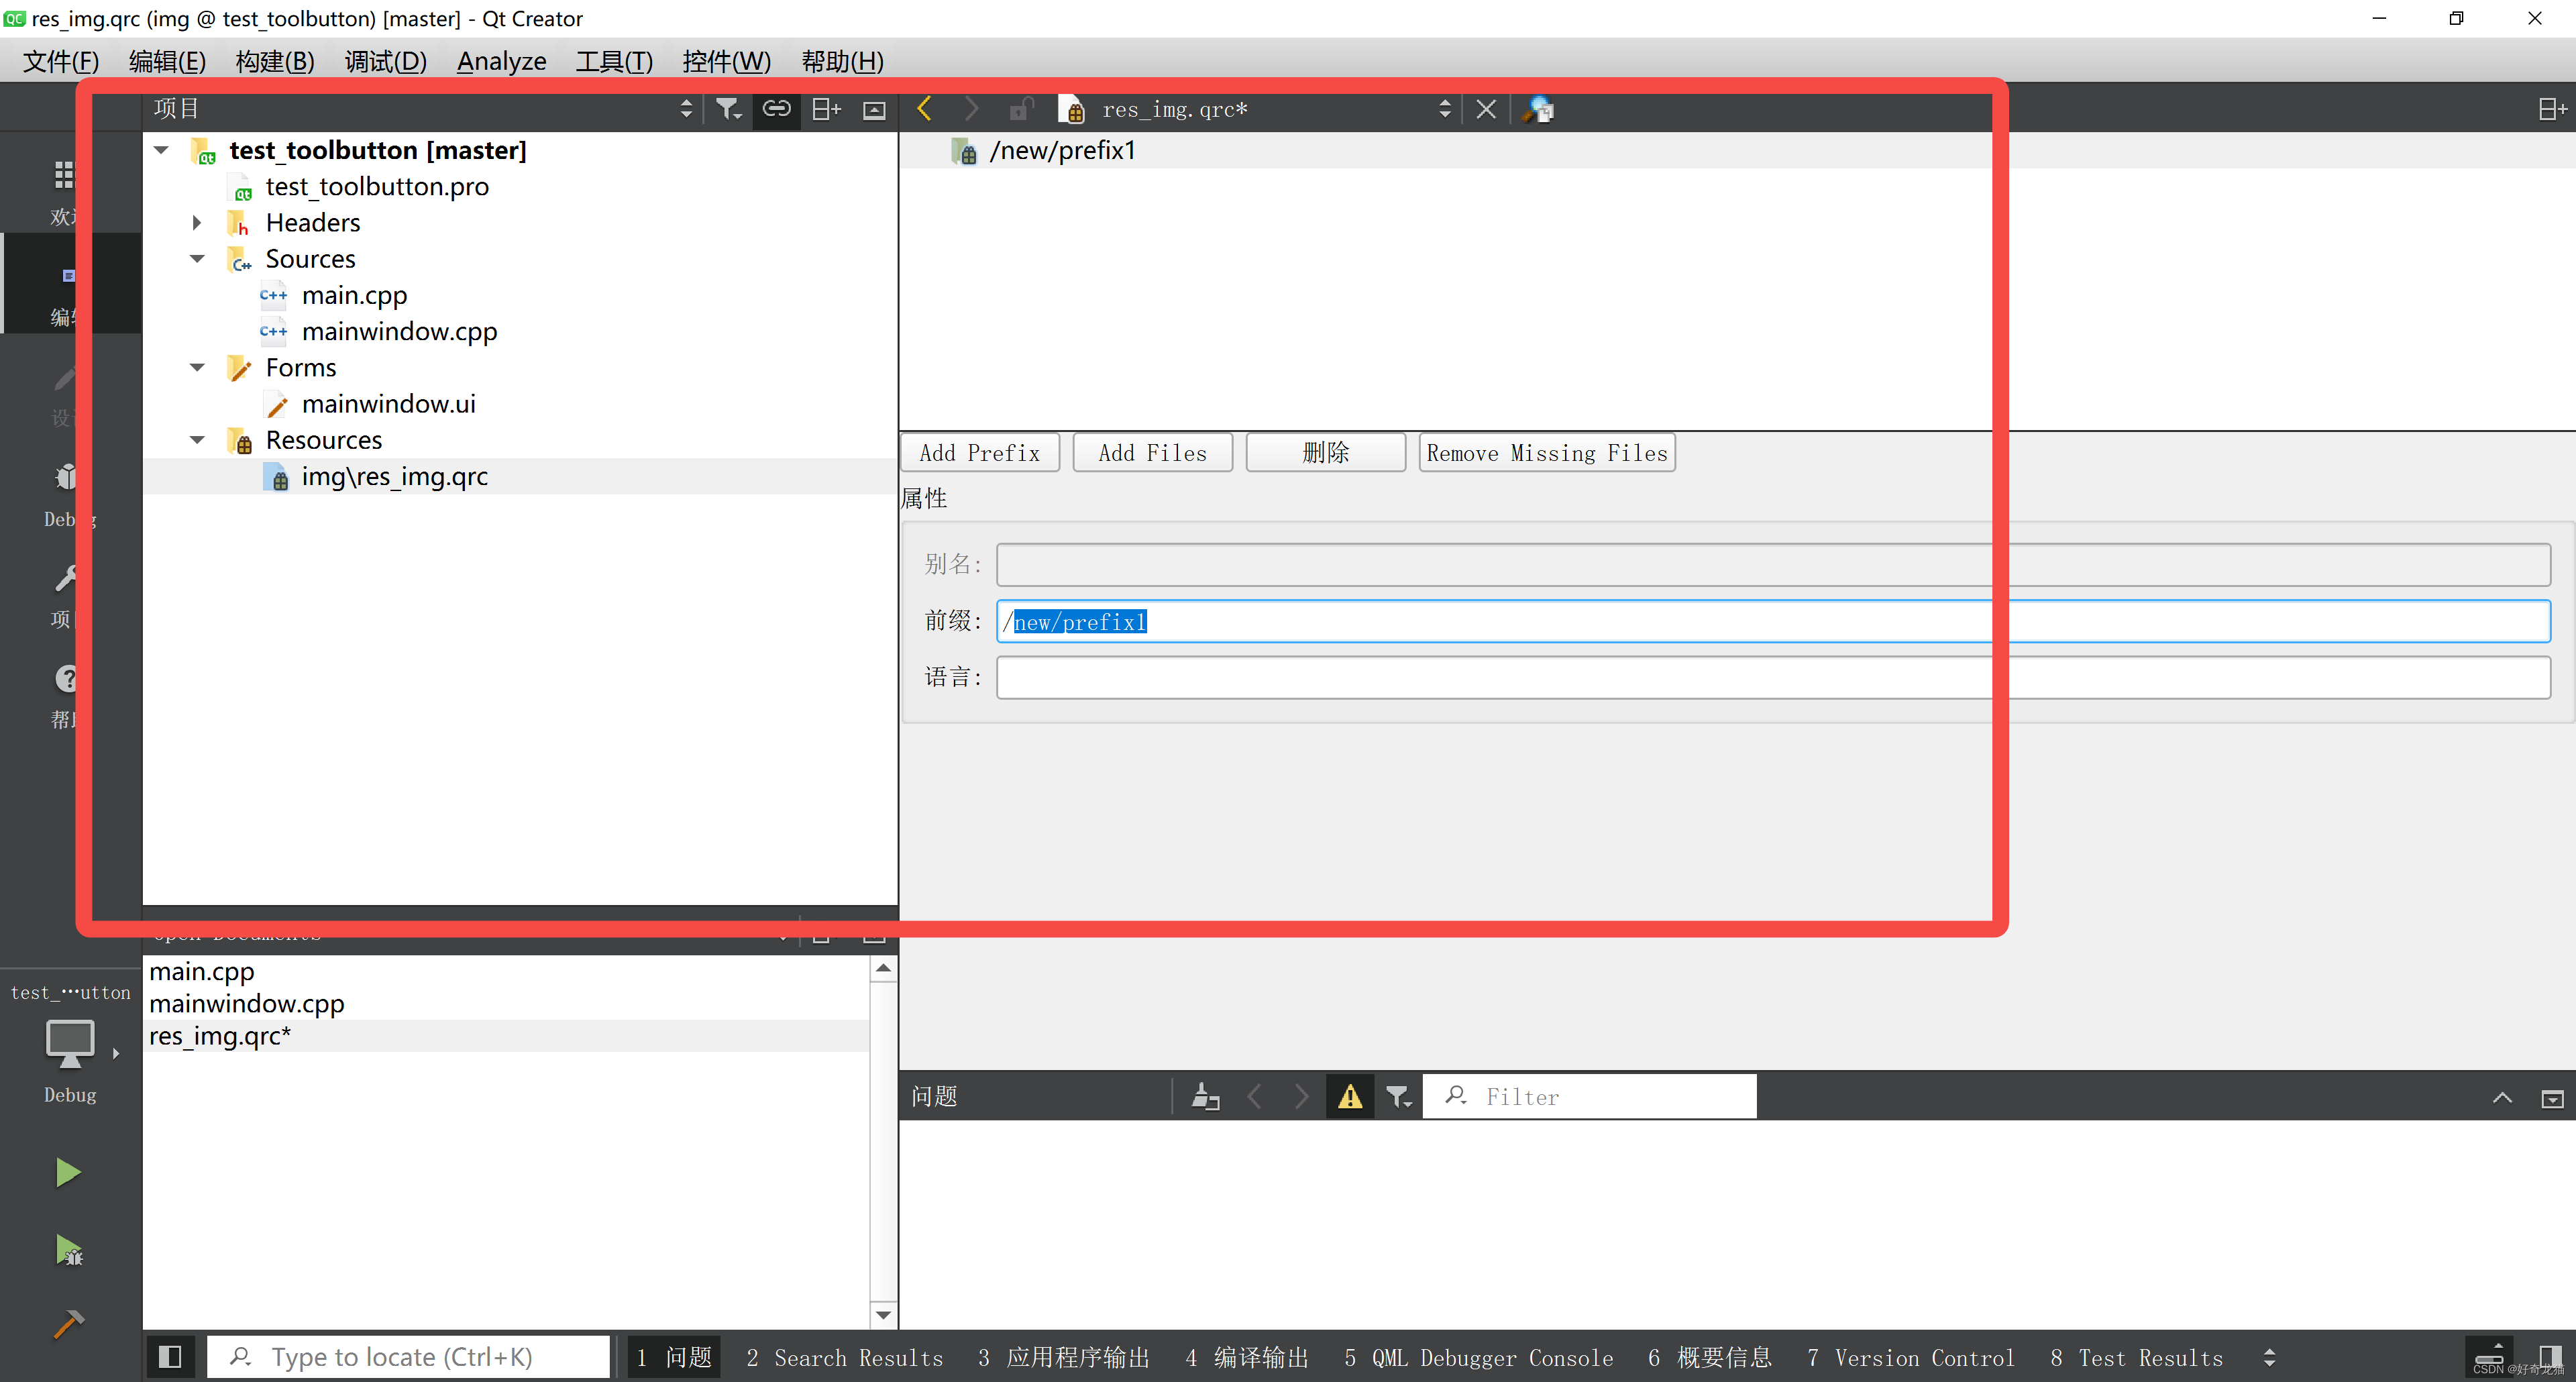The image size is (2576, 1382).
Task: Go to next issue arrow
Action: 1301,1097
